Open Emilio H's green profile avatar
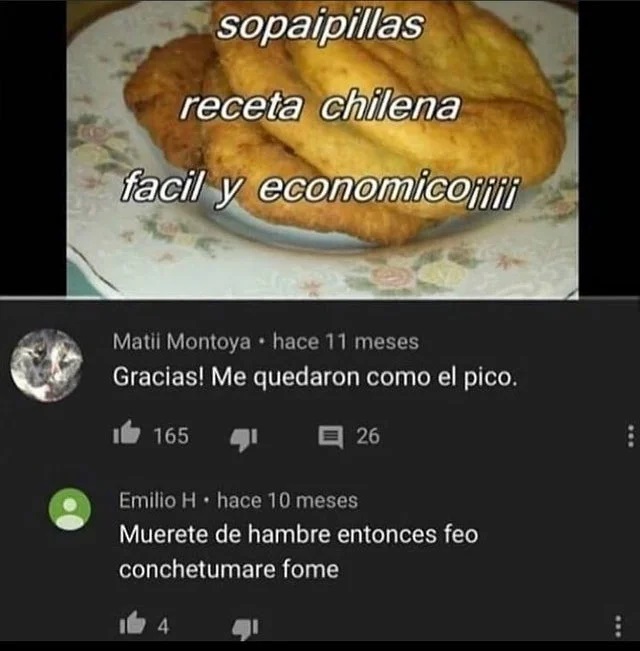Screen dimensions: 640x651 pyautogui.click(x=70, y=509)
